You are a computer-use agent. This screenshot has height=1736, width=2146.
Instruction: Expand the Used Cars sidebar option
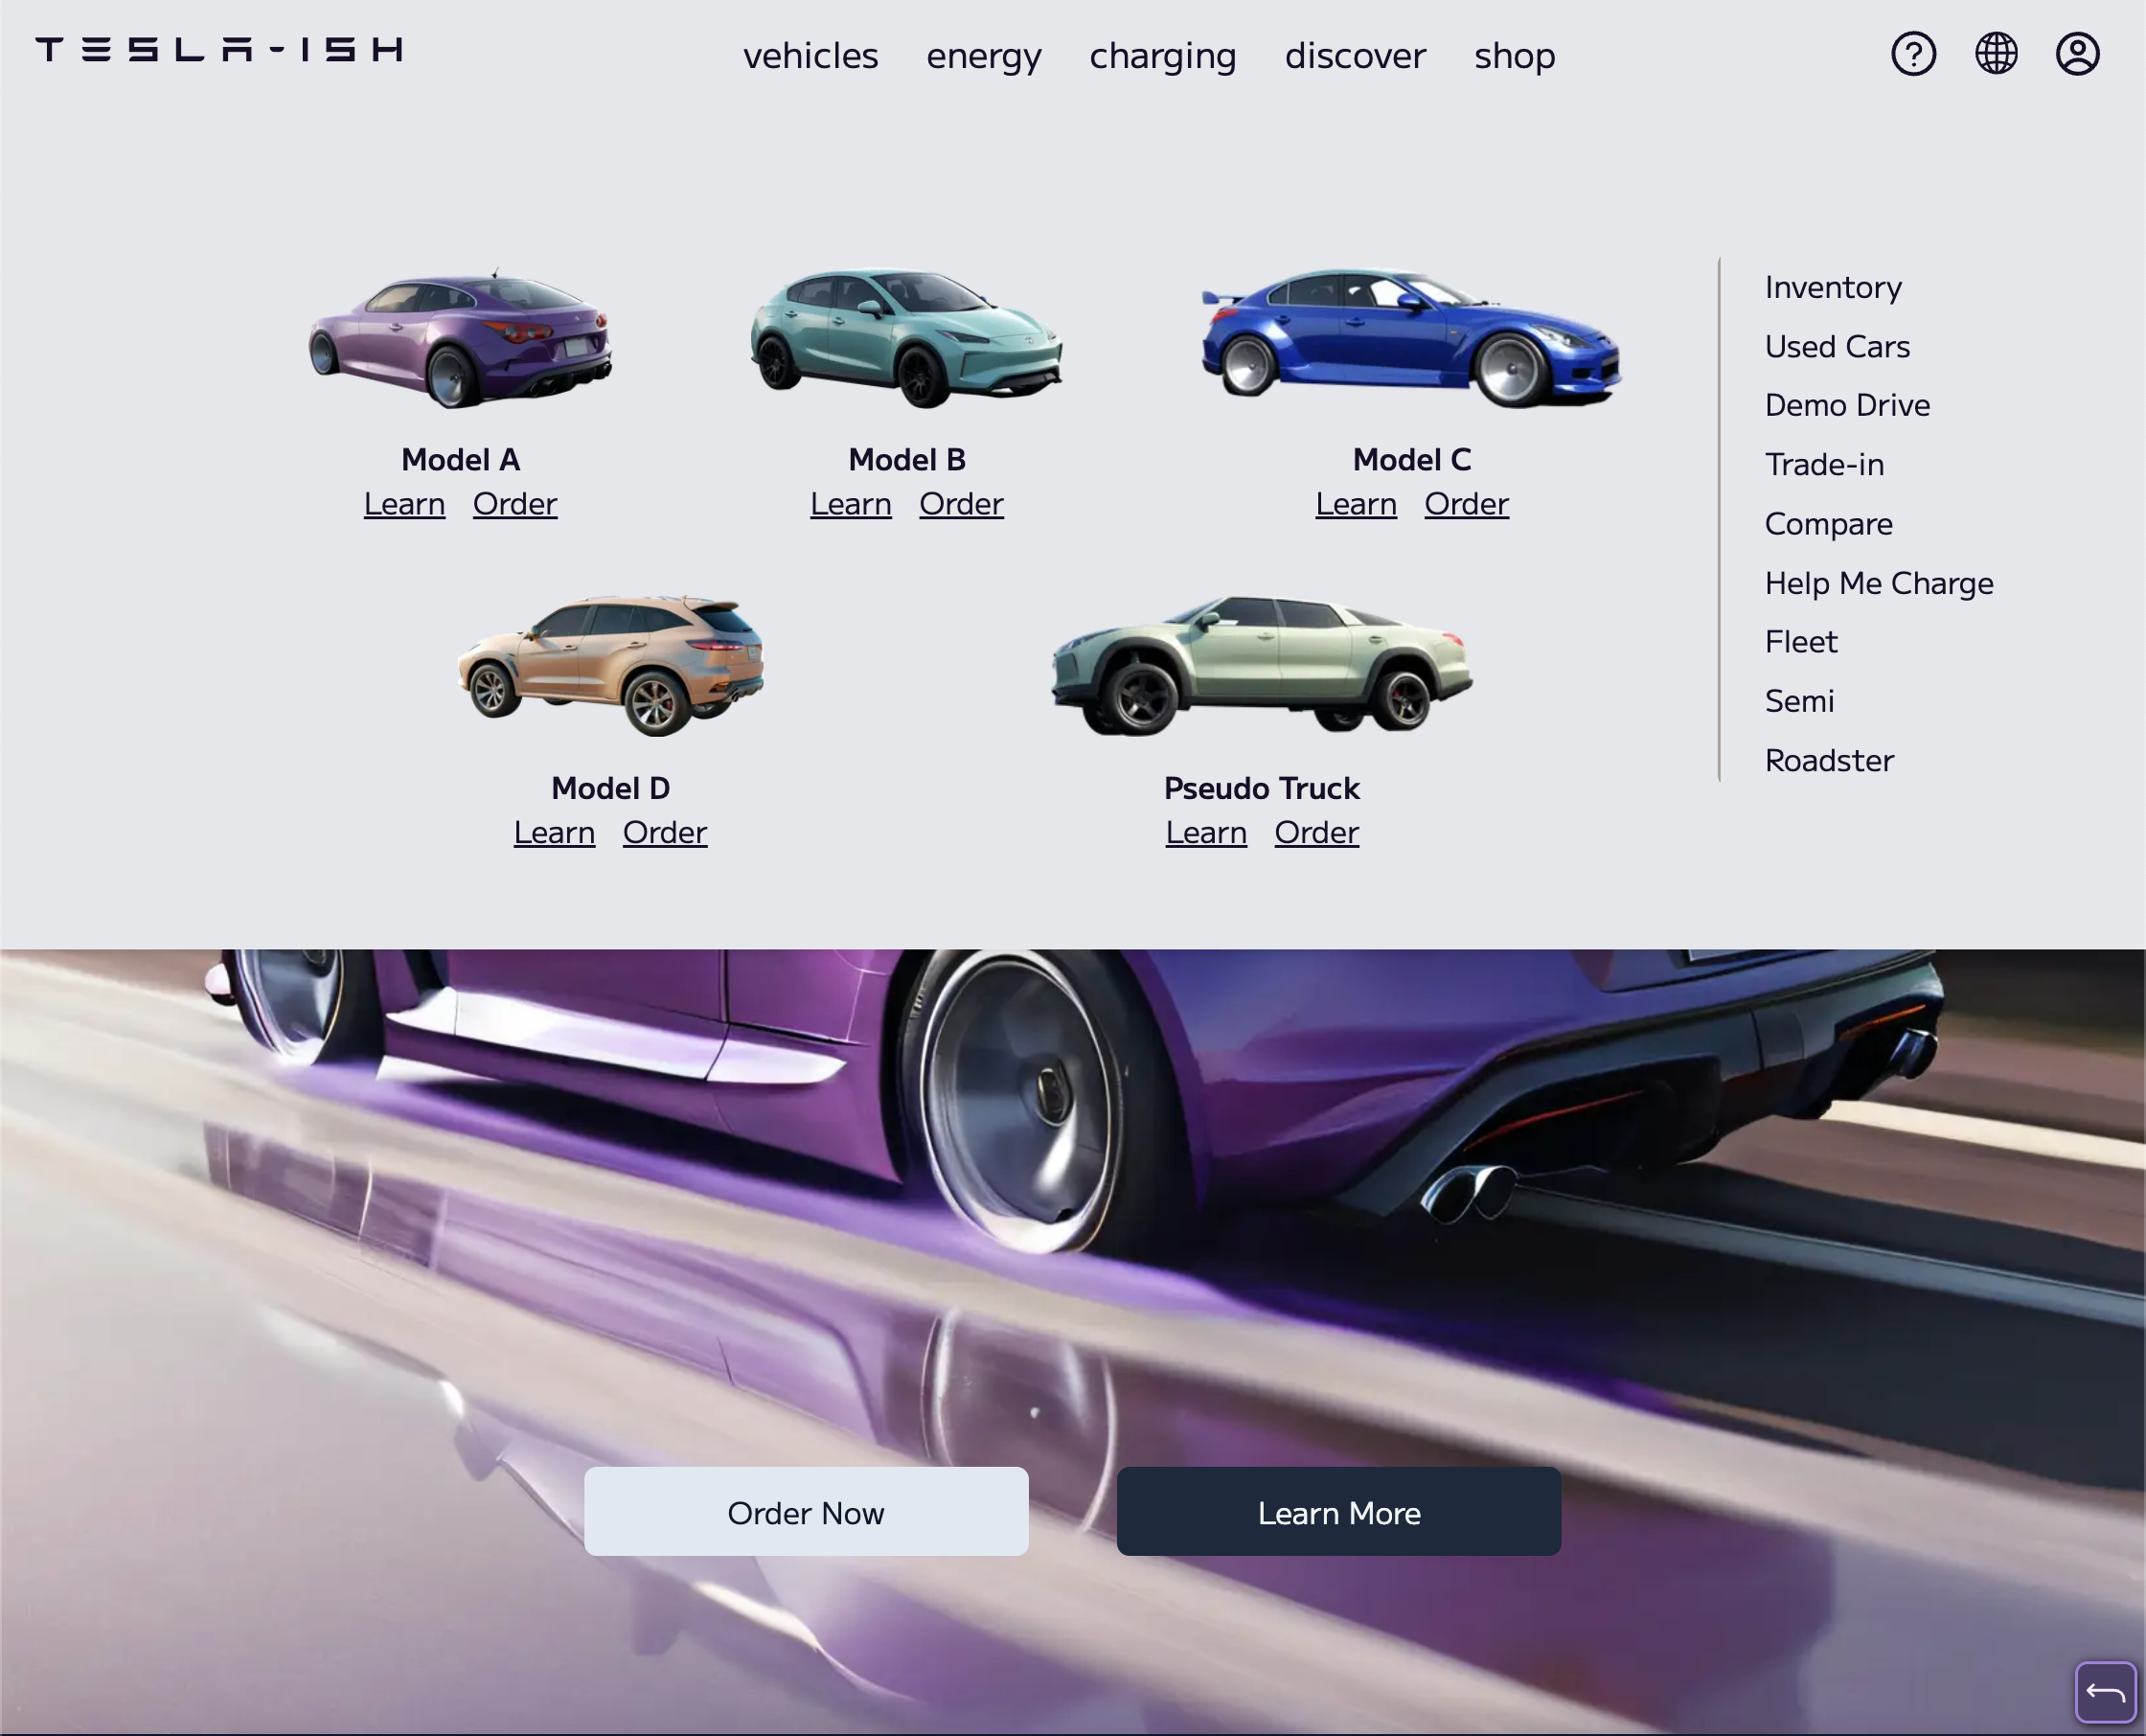coord(1837,346)
